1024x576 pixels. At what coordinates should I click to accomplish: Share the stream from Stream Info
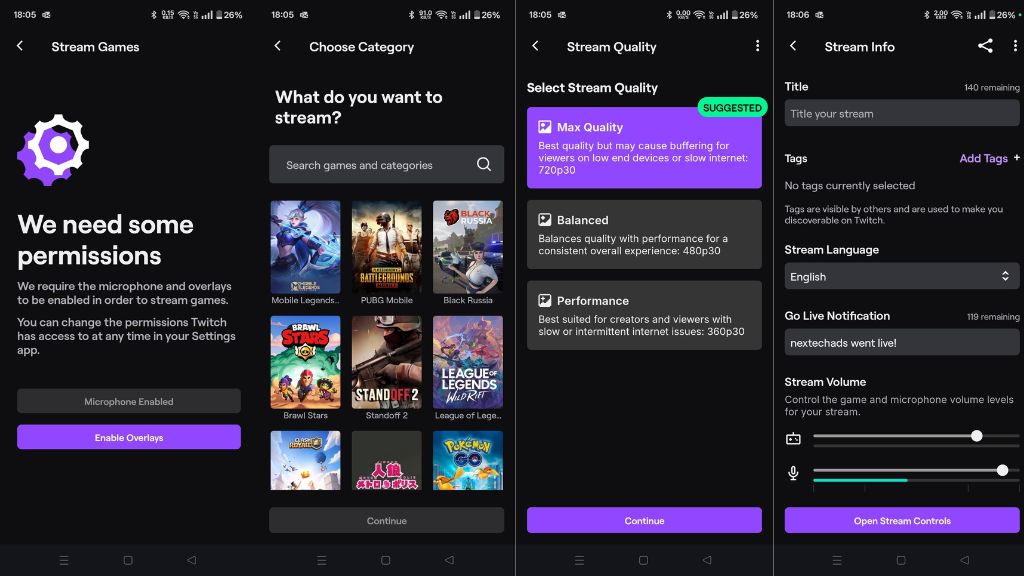tap(985, 46)
